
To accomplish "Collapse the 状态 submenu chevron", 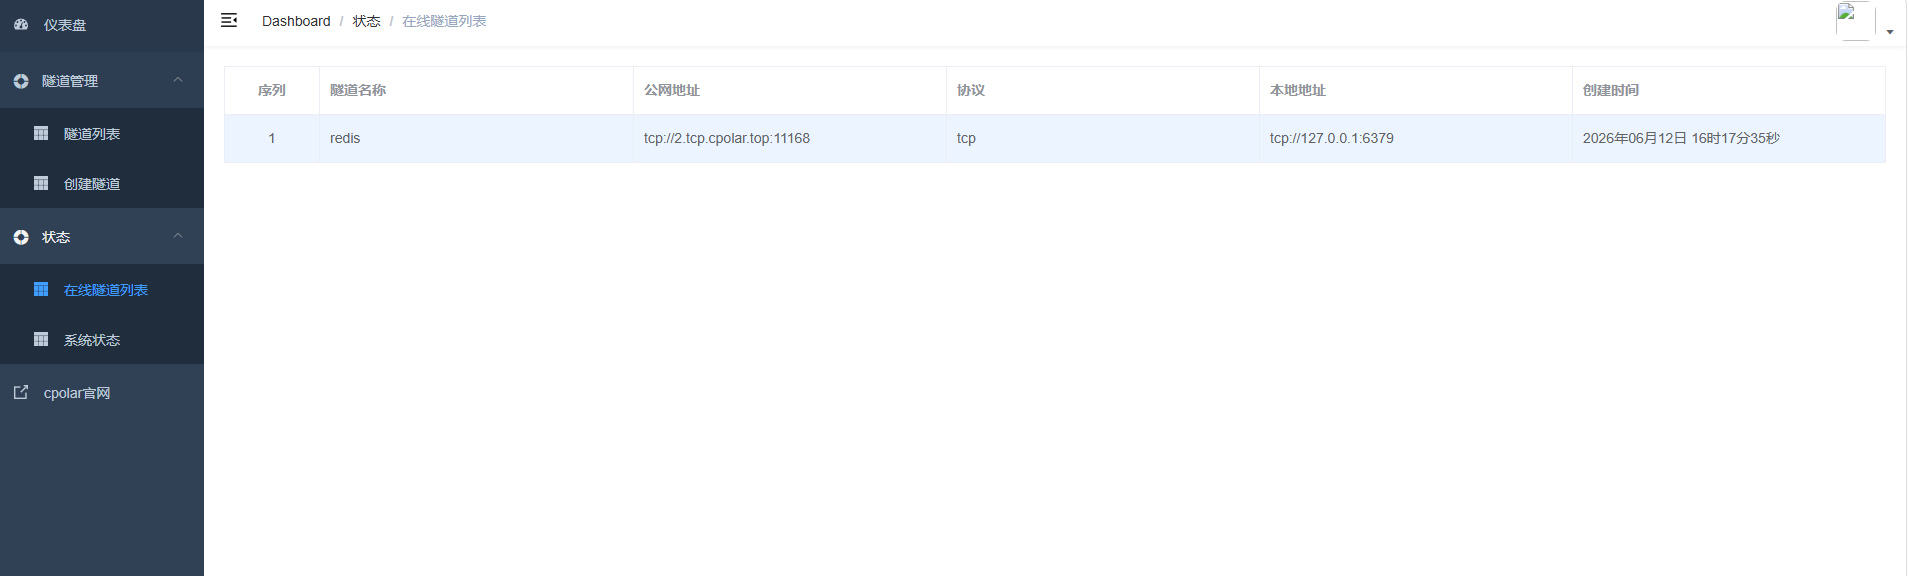I will click(x=178, y=236).
